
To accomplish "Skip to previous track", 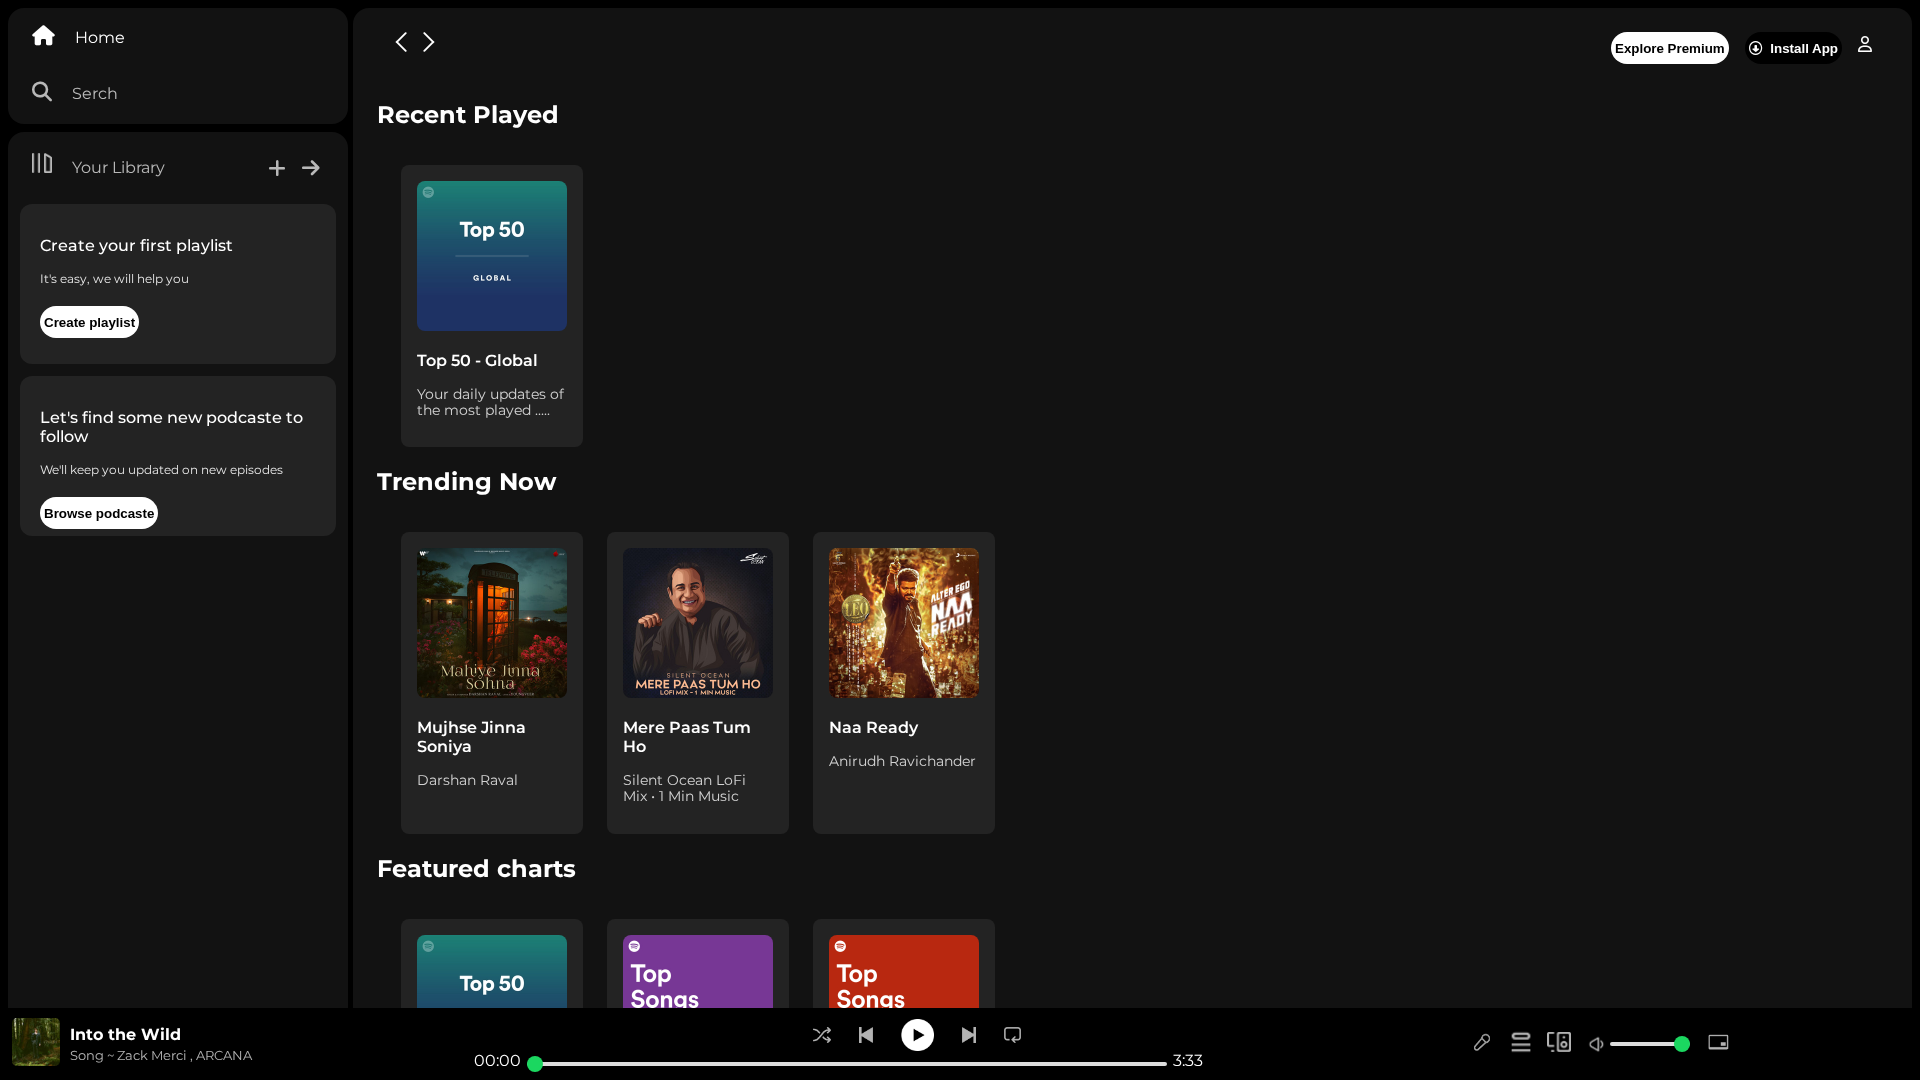I will point(866,1035).
